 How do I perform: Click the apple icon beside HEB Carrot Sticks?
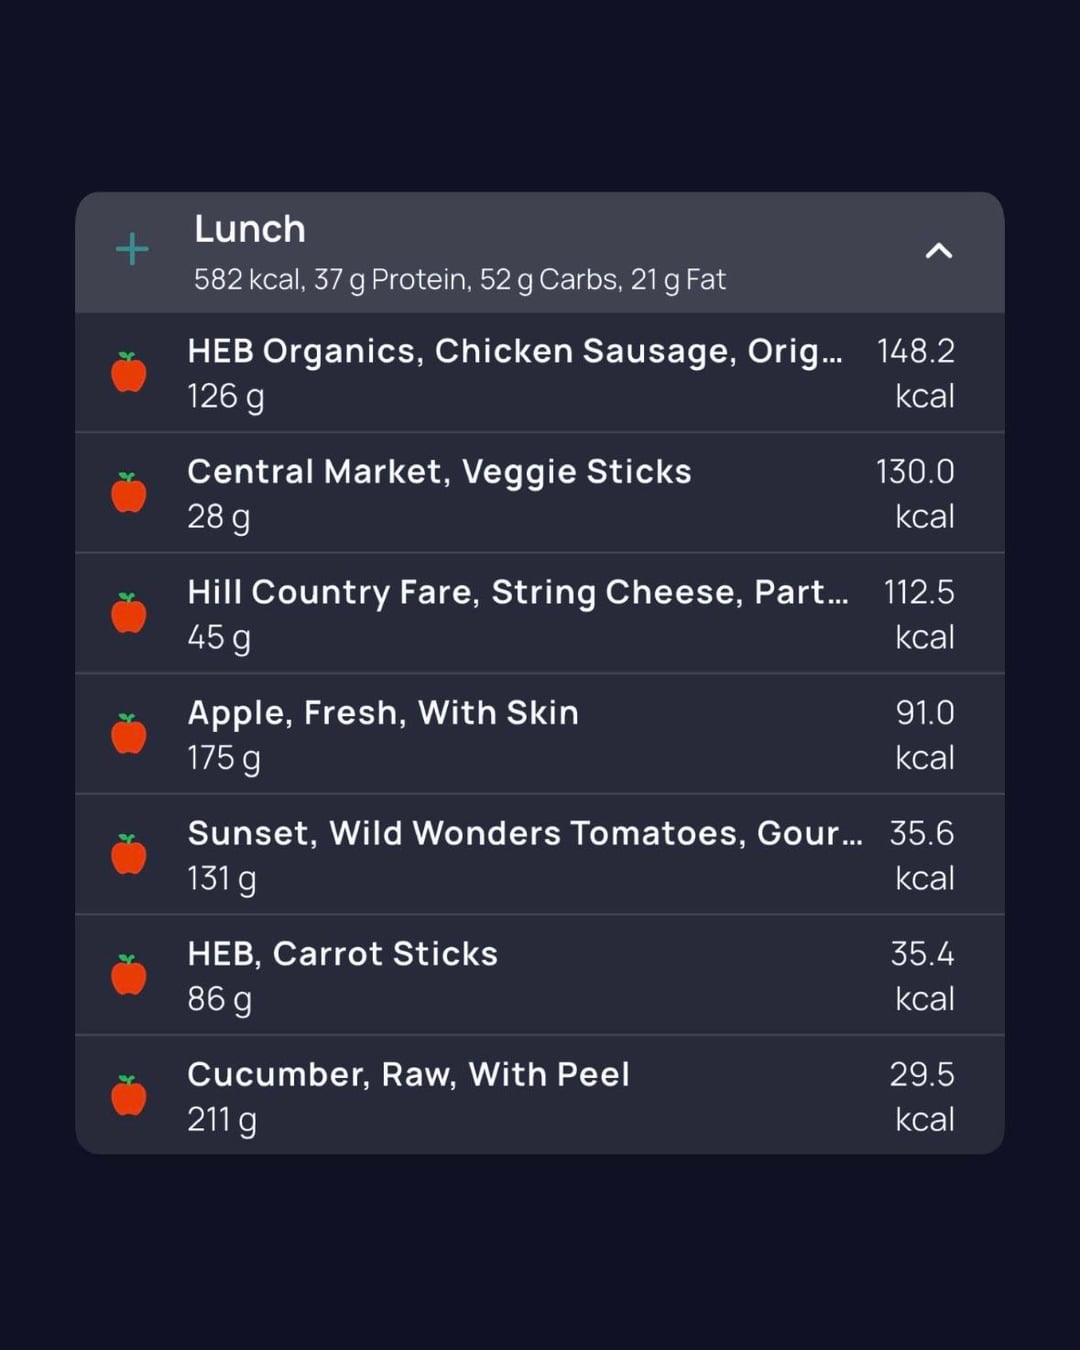point(129,975)
